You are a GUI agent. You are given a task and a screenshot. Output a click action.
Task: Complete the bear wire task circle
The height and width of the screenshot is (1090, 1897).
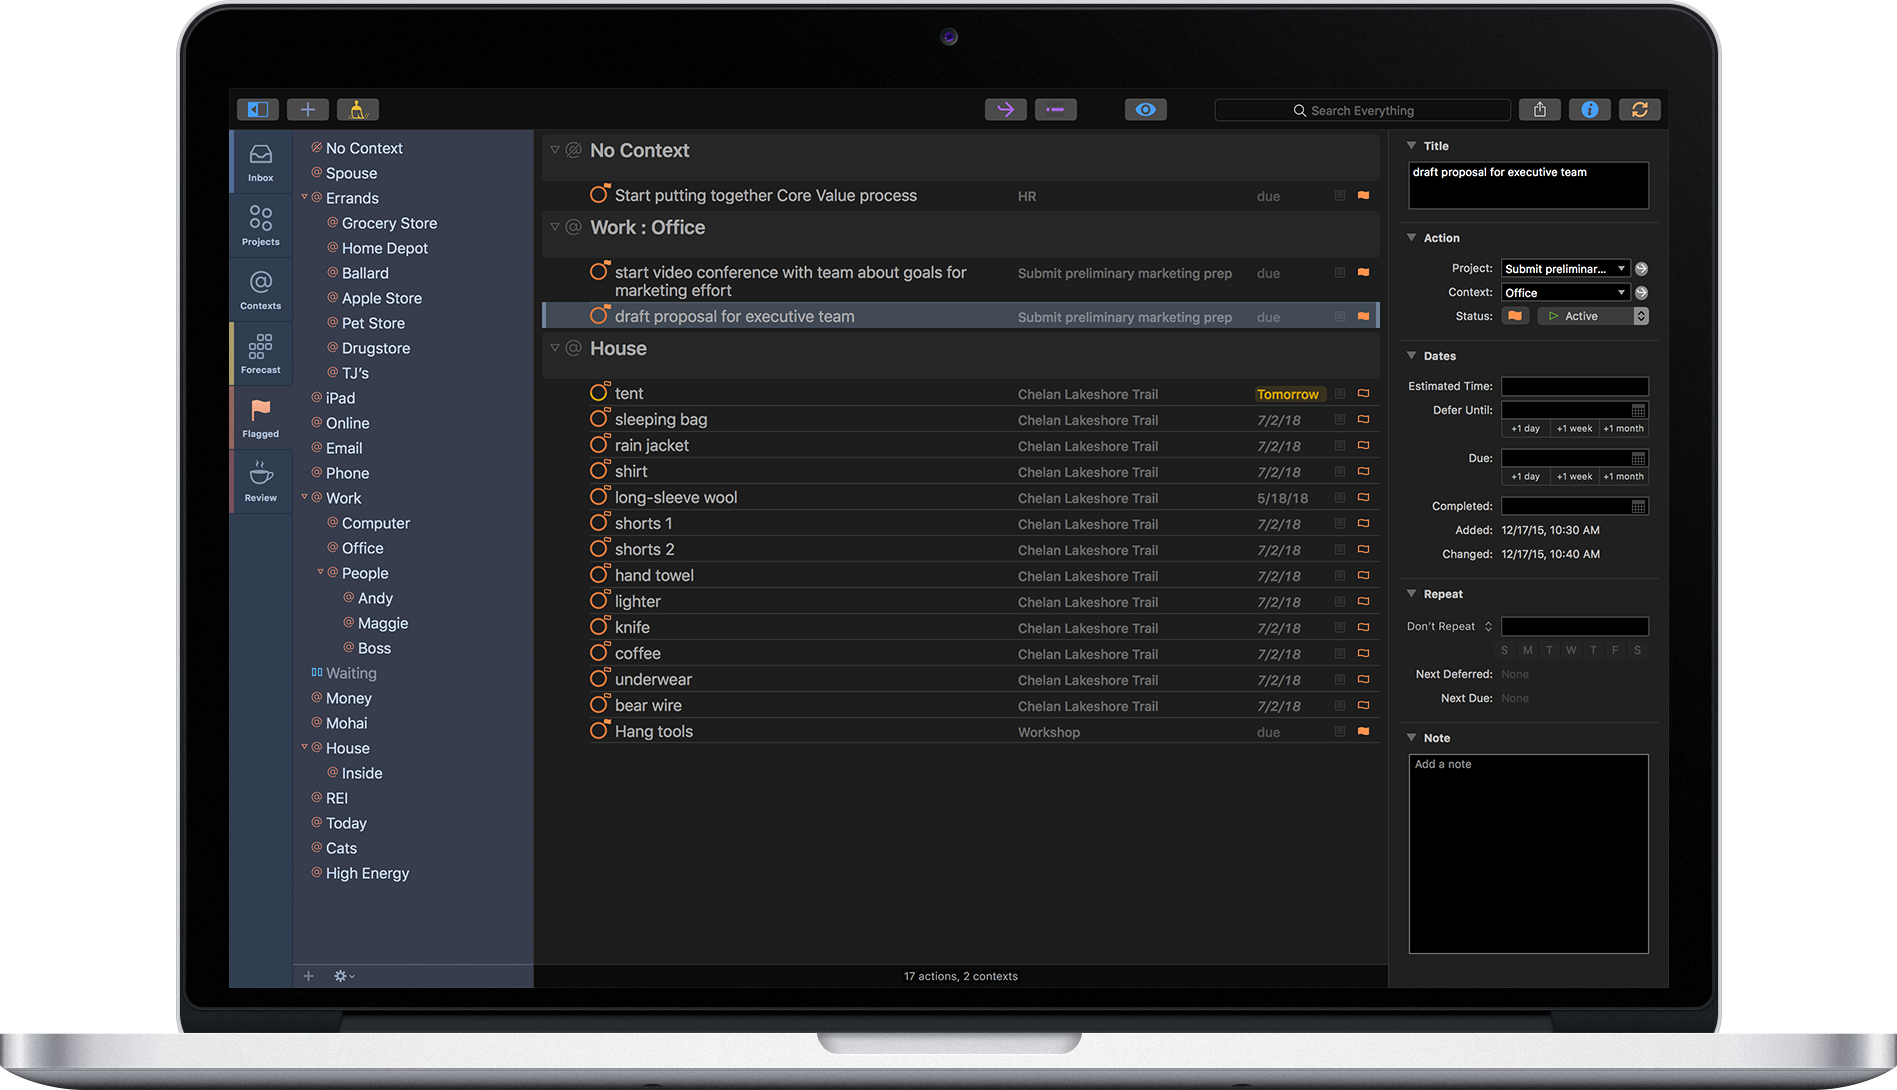(x=599, y=705)
